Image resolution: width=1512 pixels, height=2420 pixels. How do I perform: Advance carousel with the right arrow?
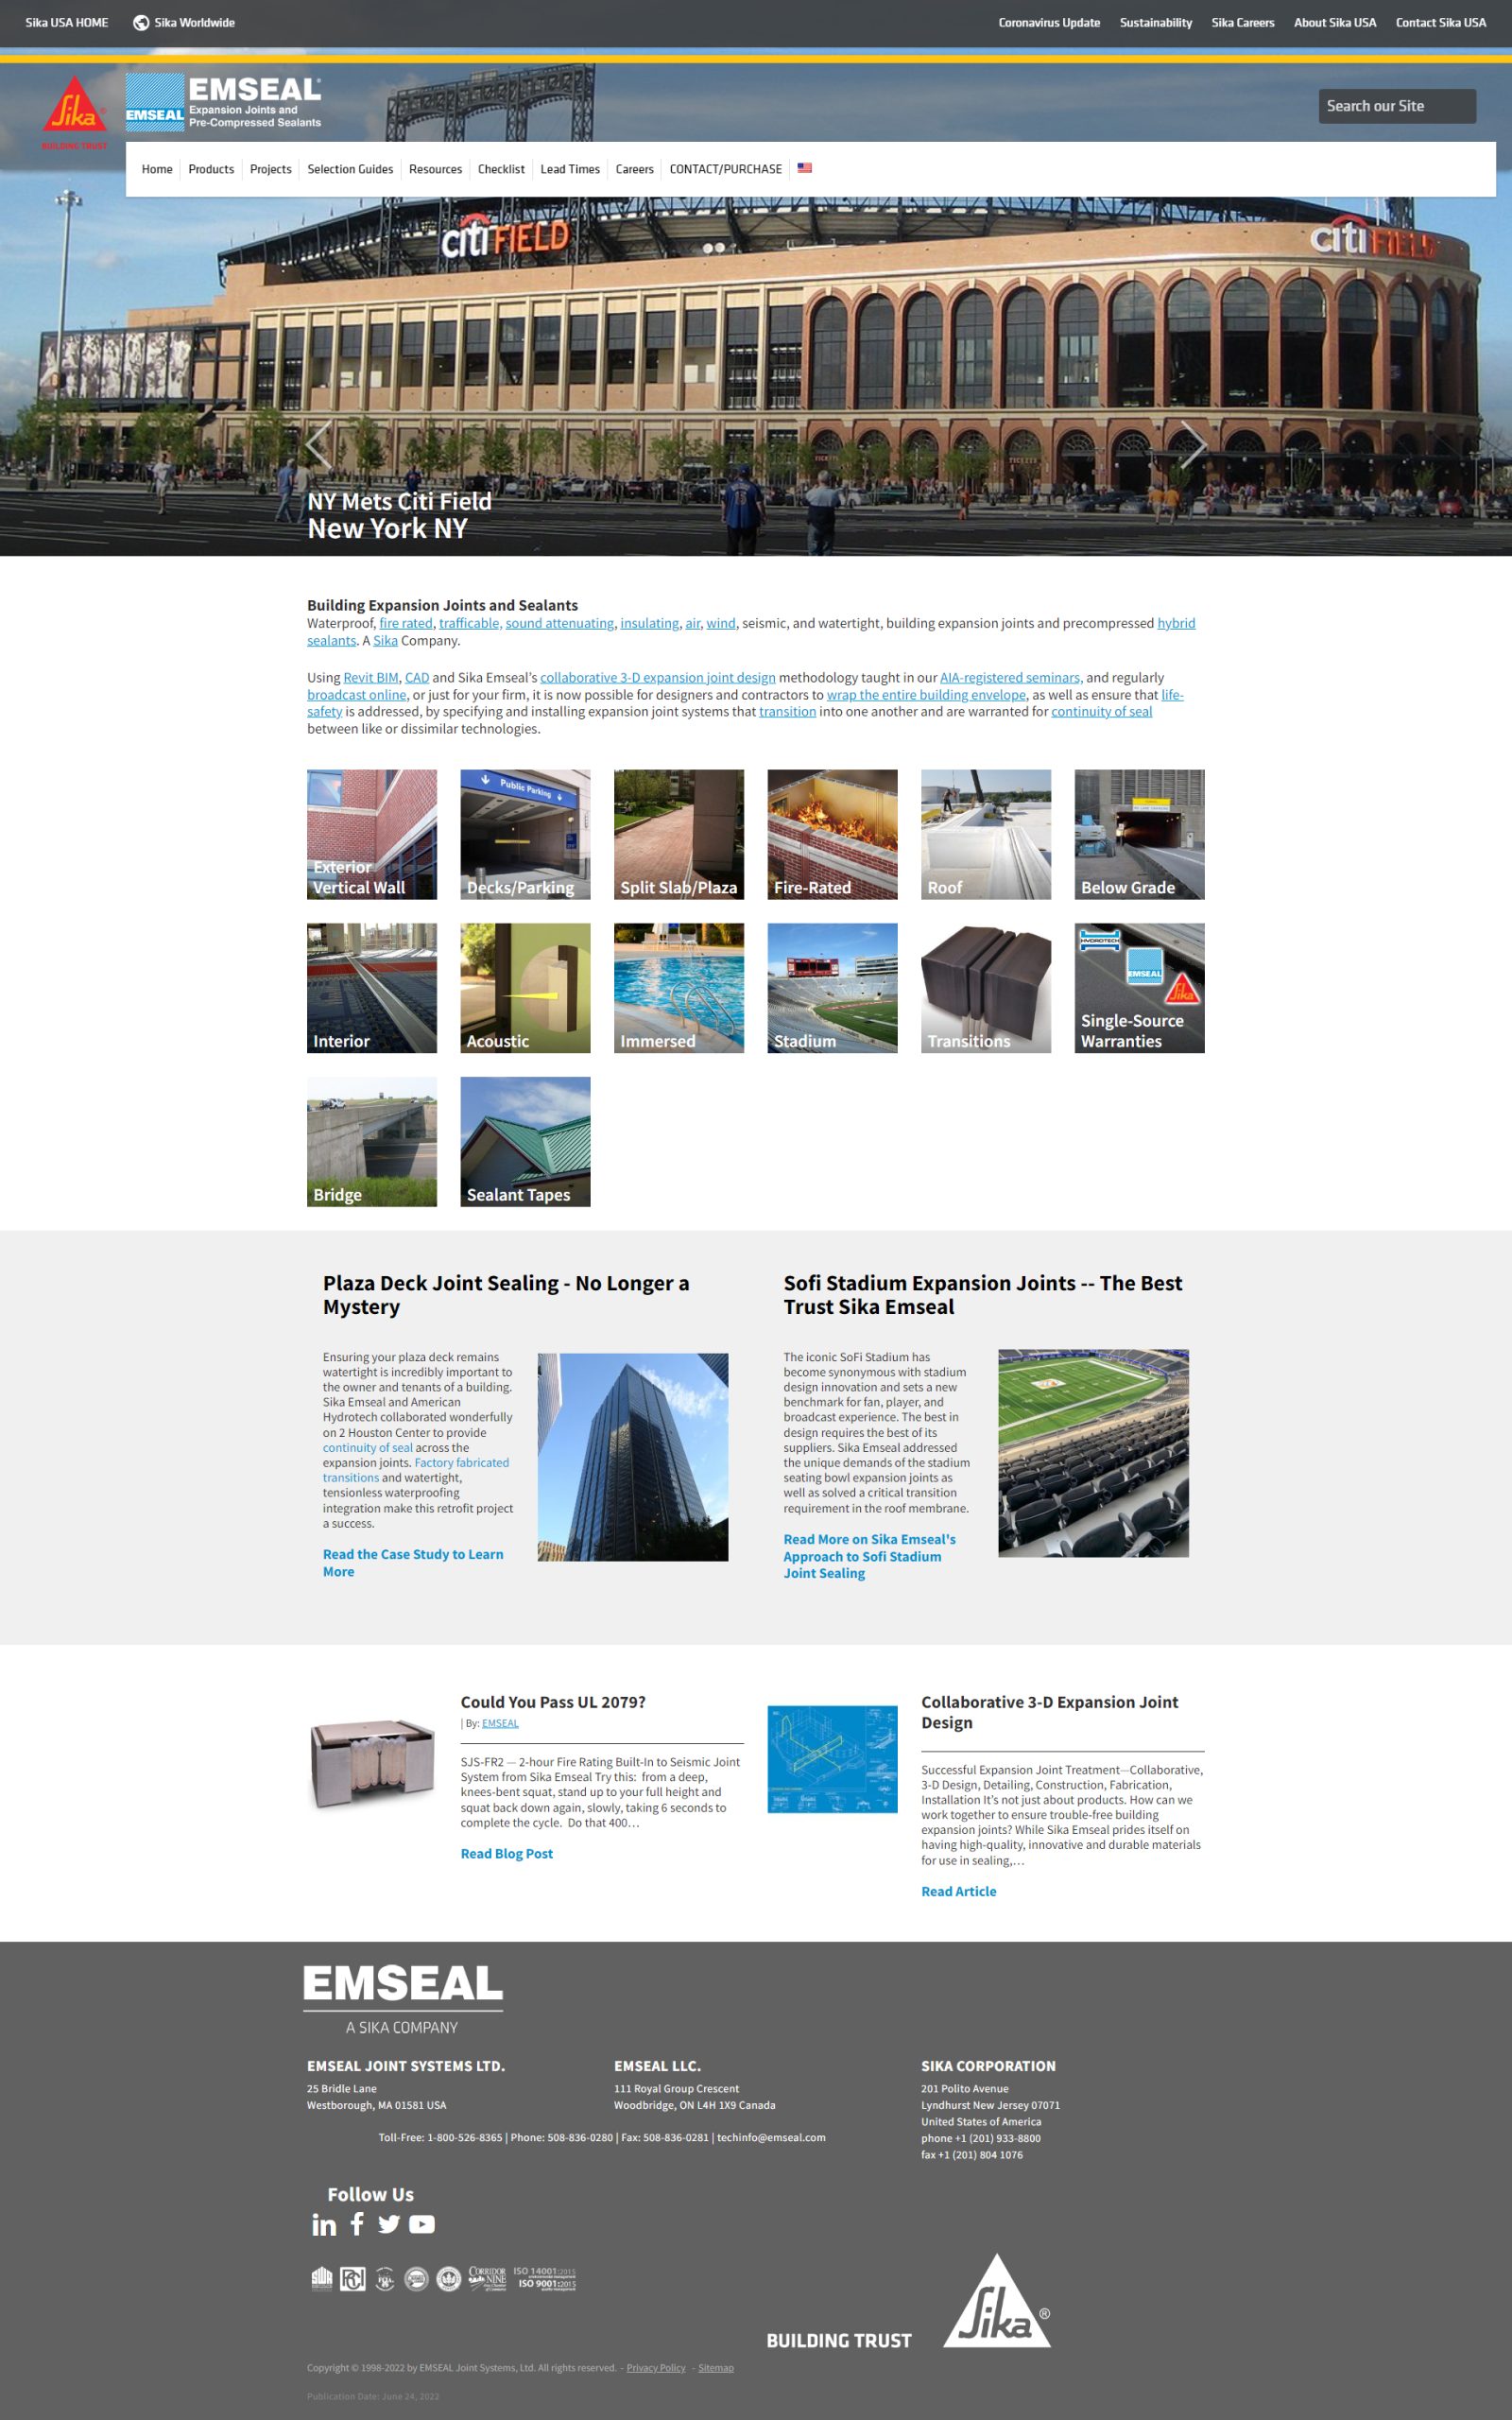1192,444
